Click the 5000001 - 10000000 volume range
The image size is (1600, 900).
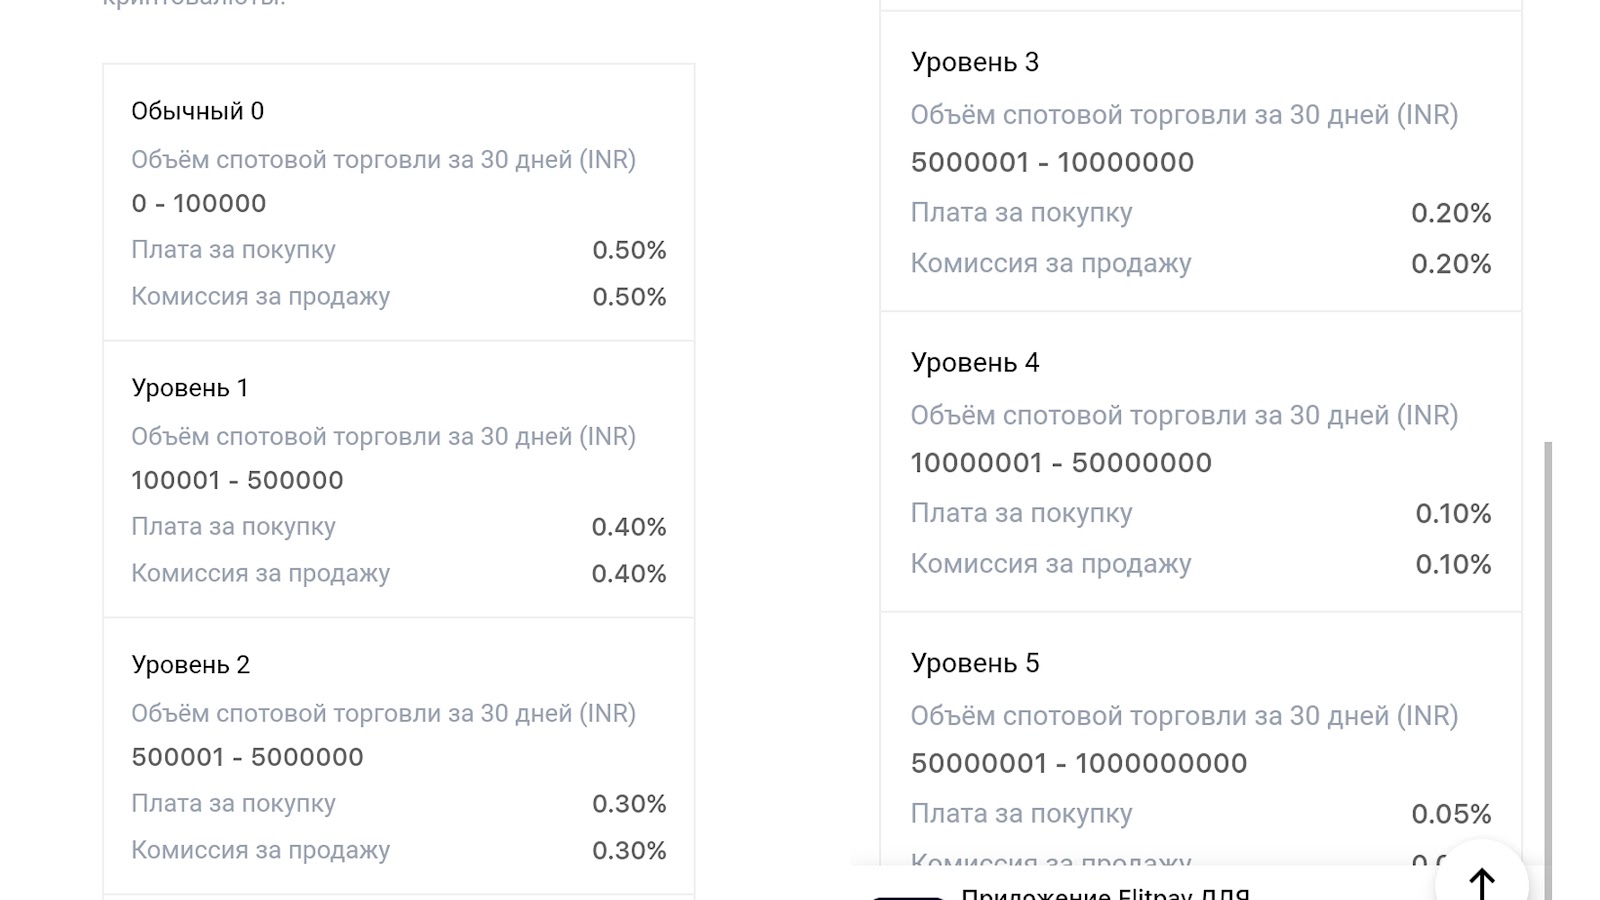[1052, 162]
